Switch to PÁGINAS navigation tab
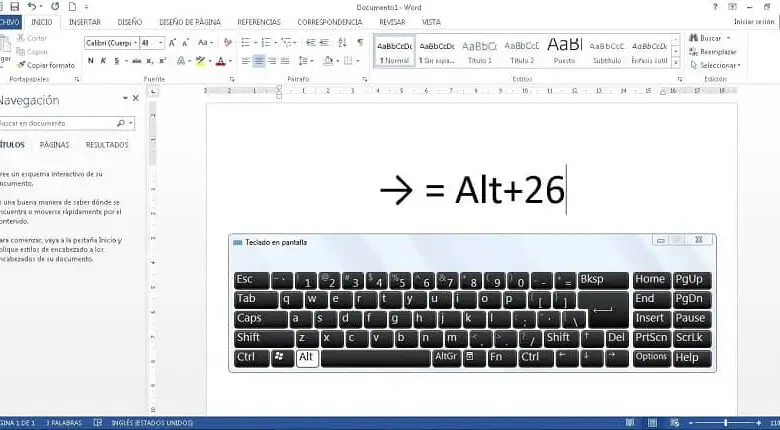 [x=54, y=145]
